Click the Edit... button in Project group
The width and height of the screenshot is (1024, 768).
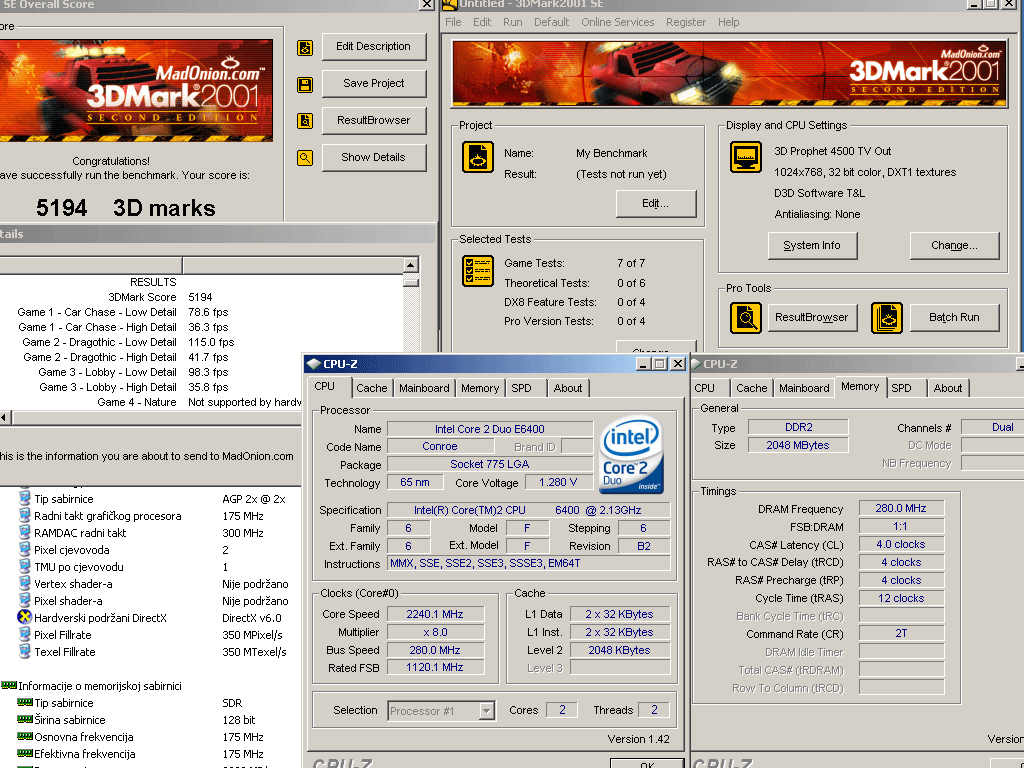(656, 204)
